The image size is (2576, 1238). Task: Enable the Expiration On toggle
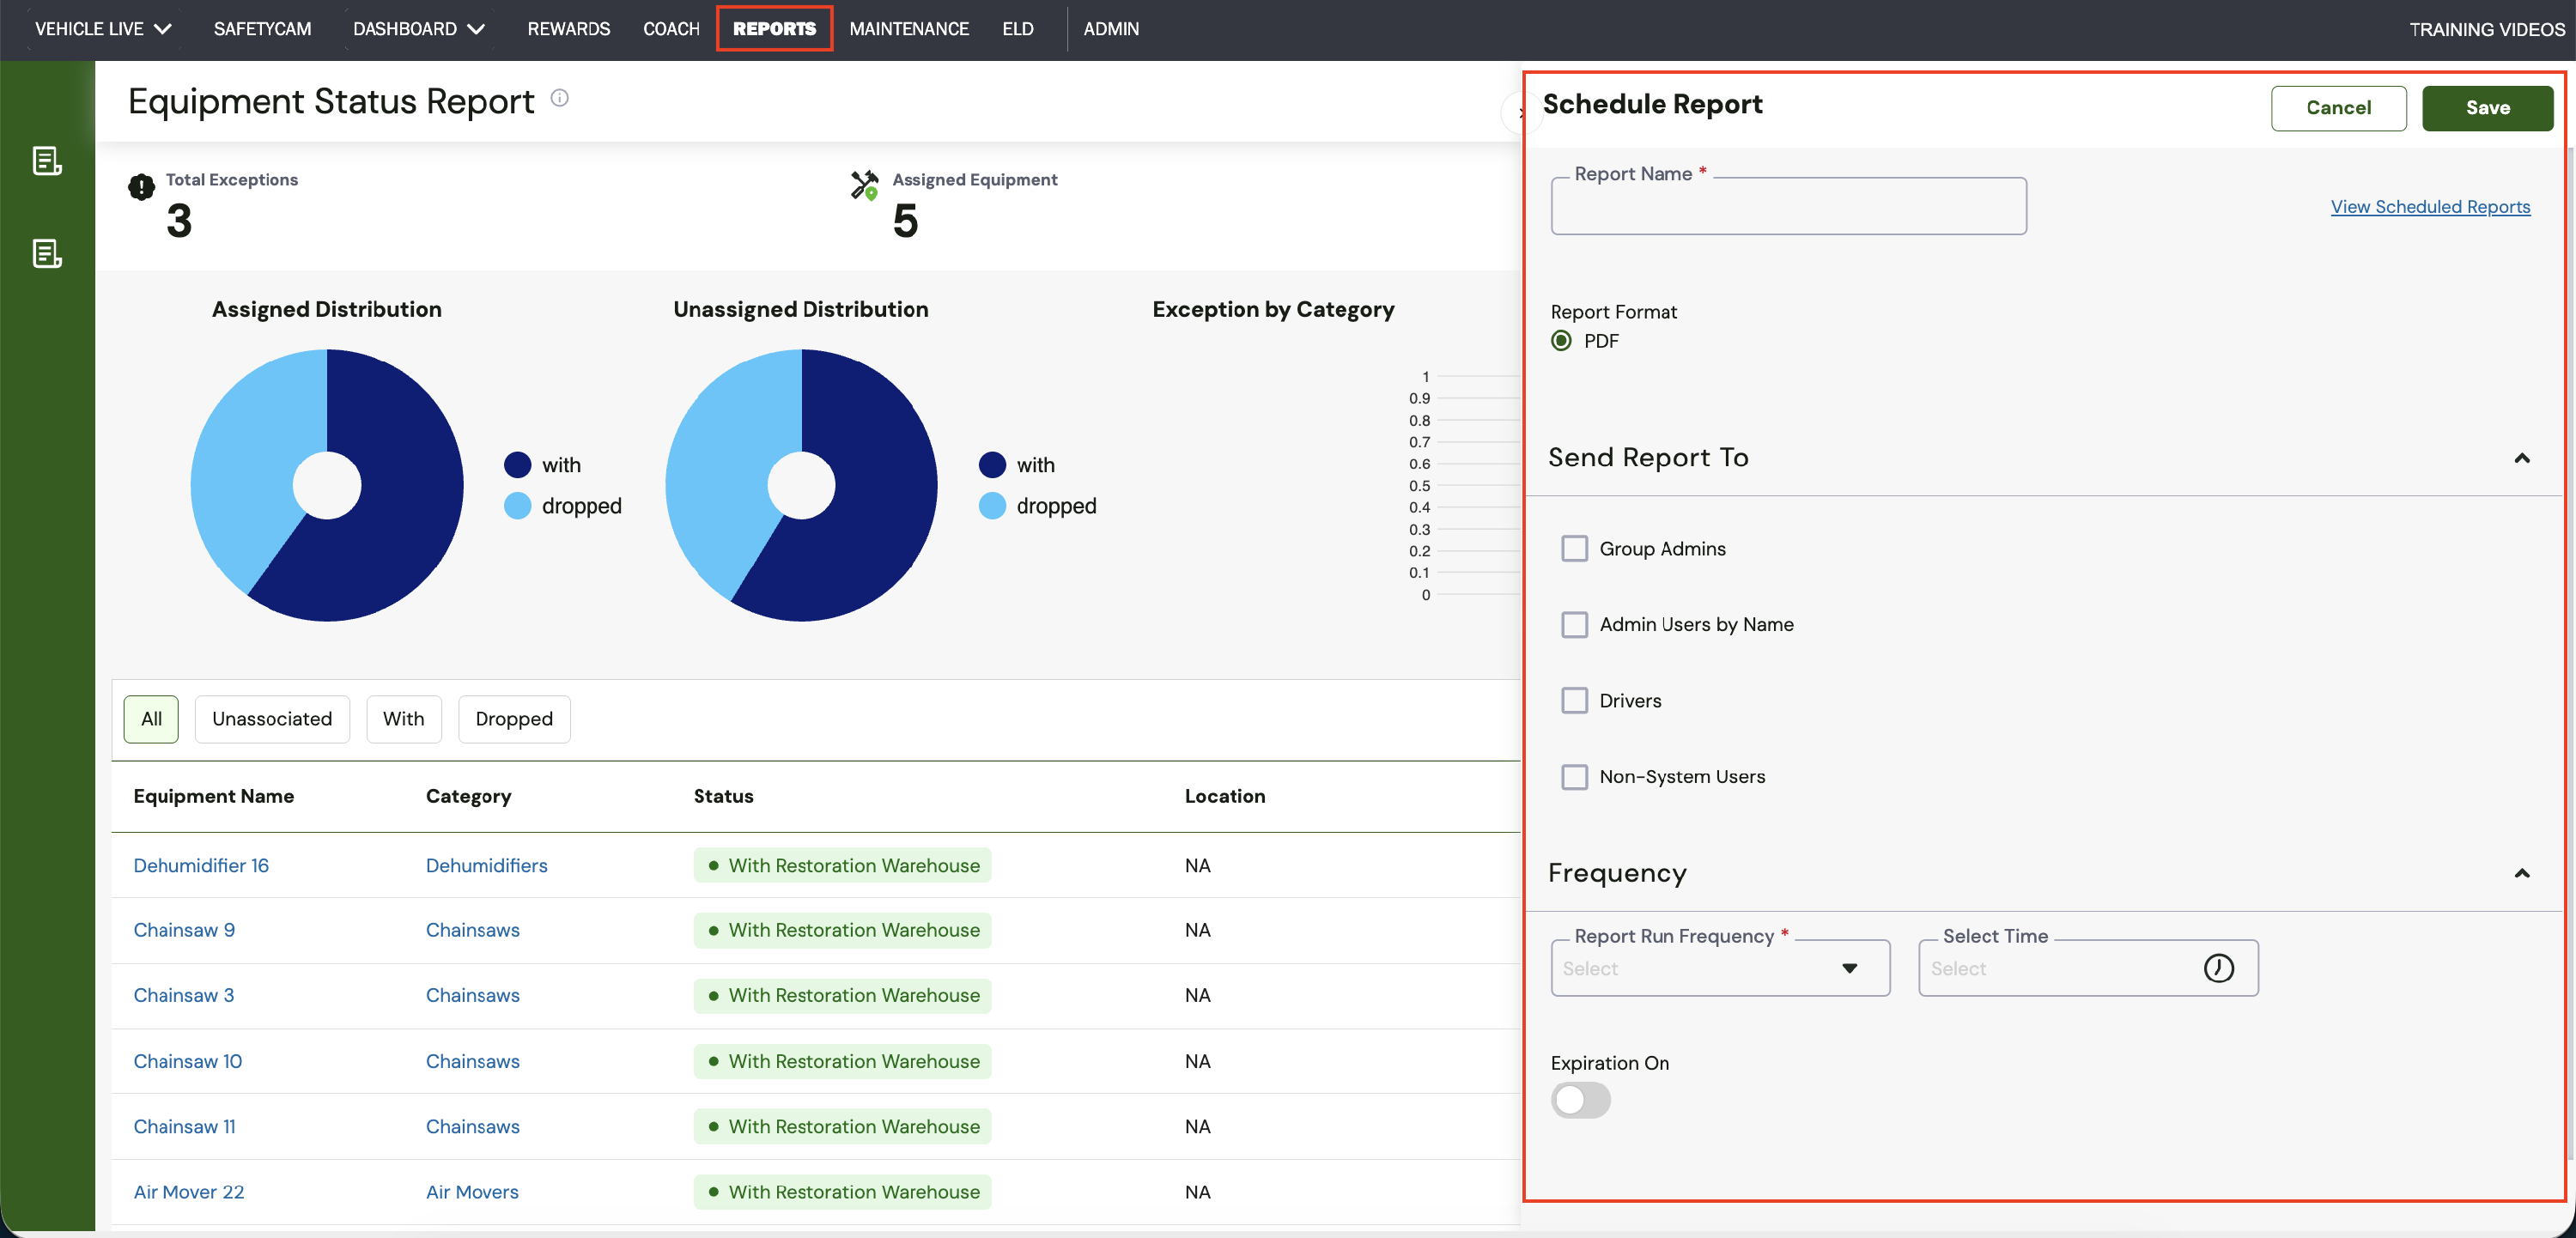(1580, 1101)
